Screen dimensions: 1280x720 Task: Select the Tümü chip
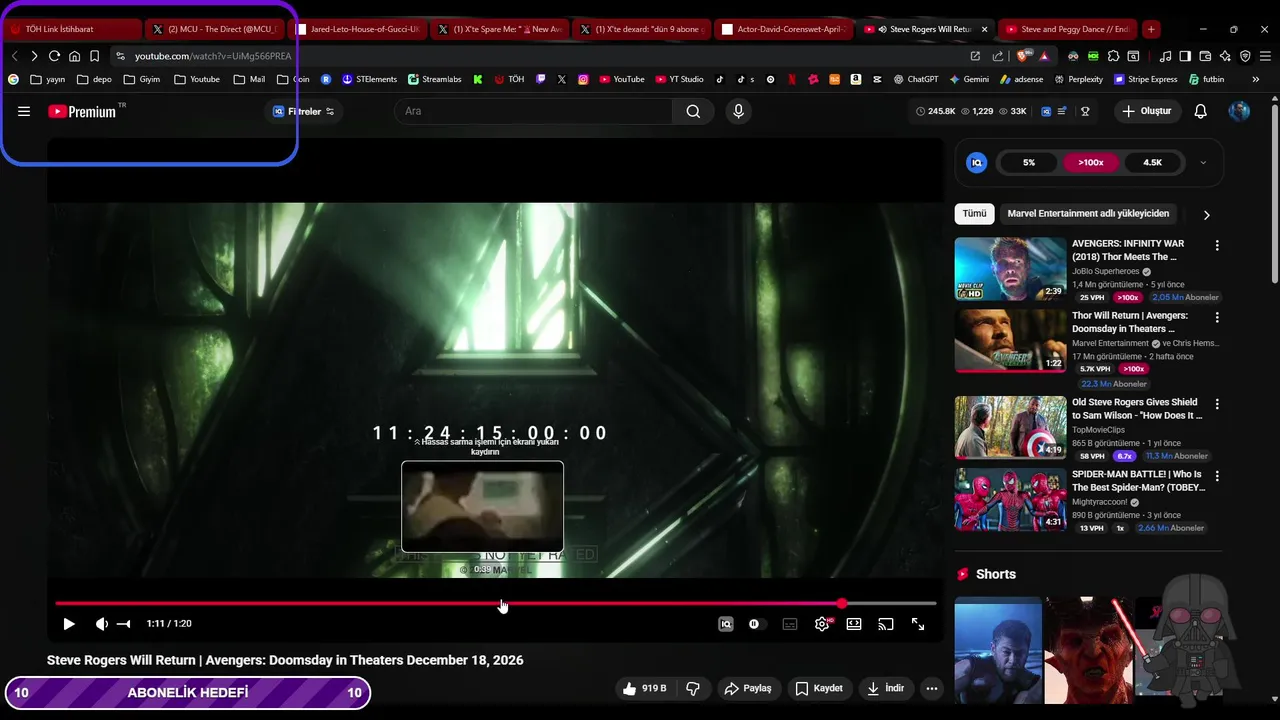974,213
